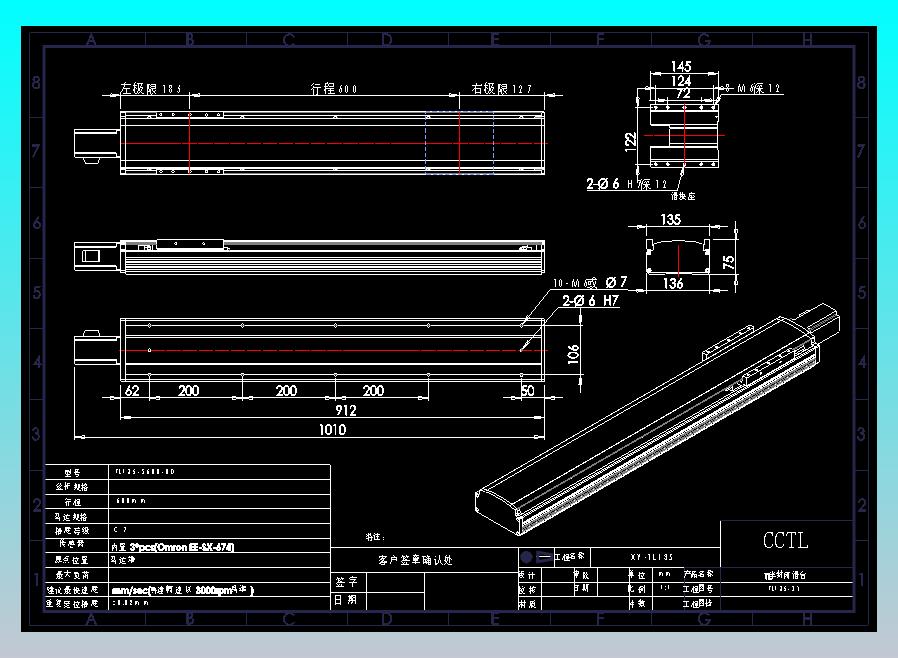Click the dashed blue slider outline in the top view

(x=459, y=143)
